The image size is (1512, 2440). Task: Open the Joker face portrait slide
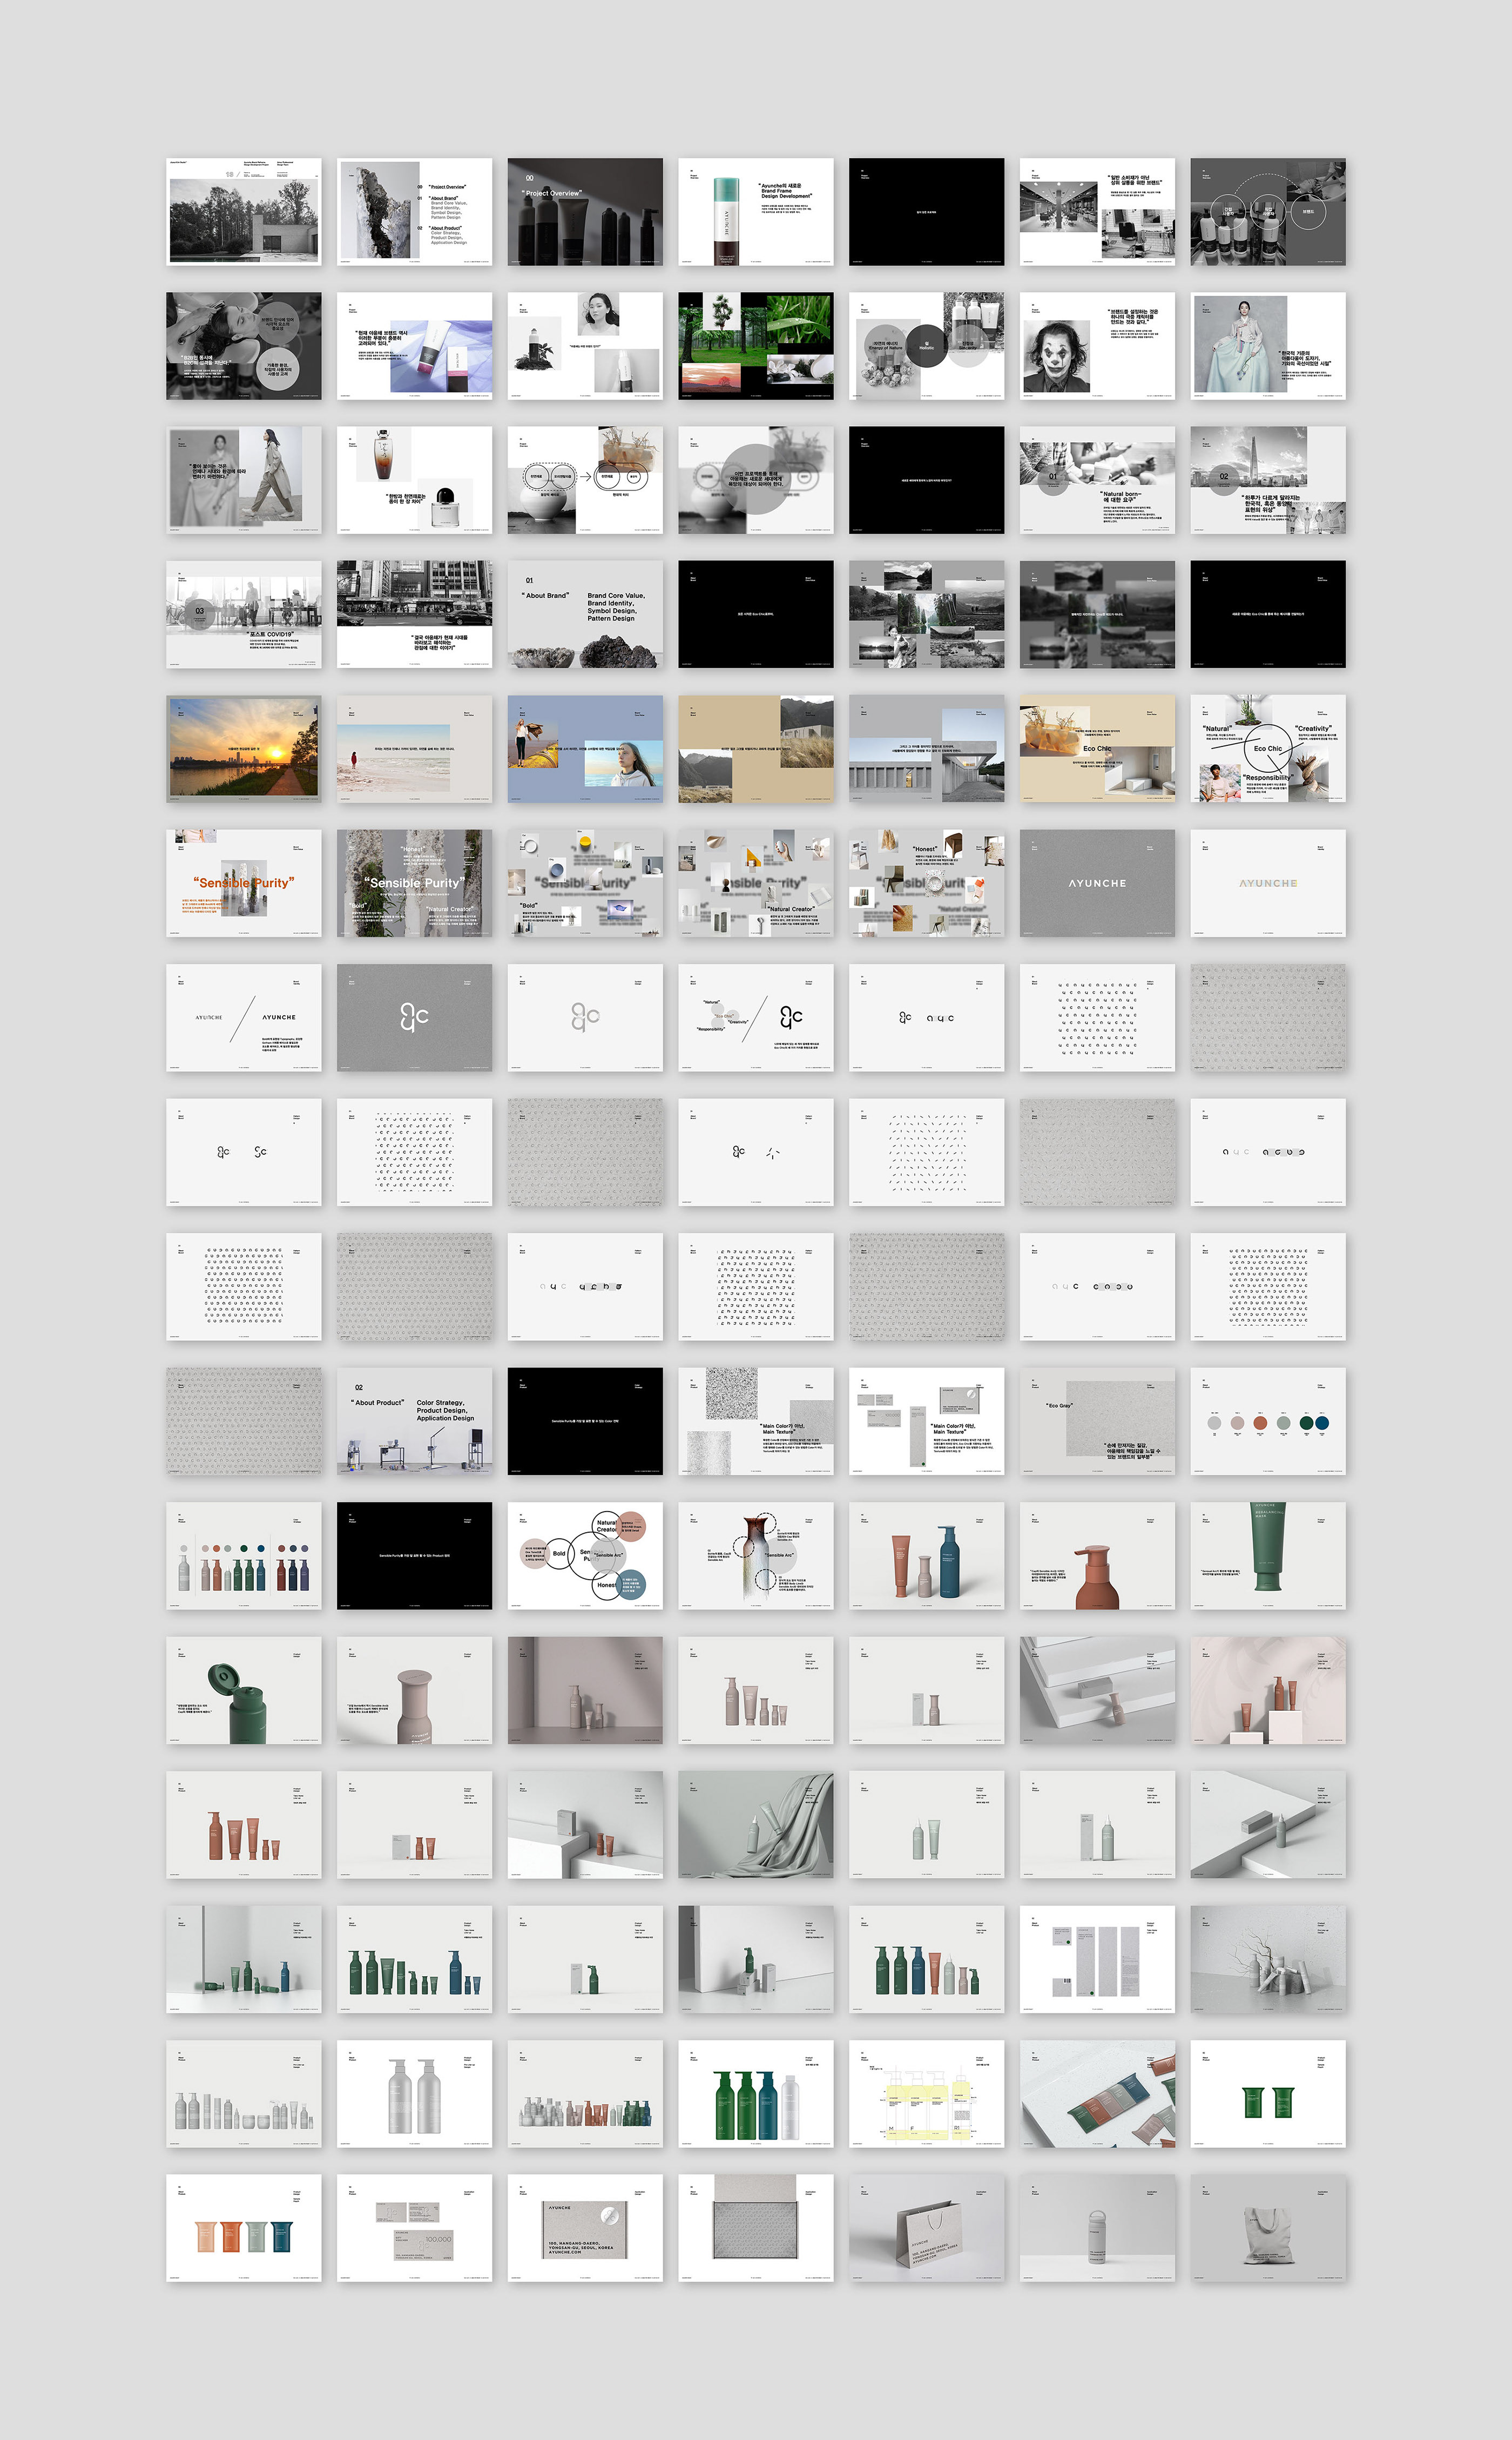point(1097,346)
